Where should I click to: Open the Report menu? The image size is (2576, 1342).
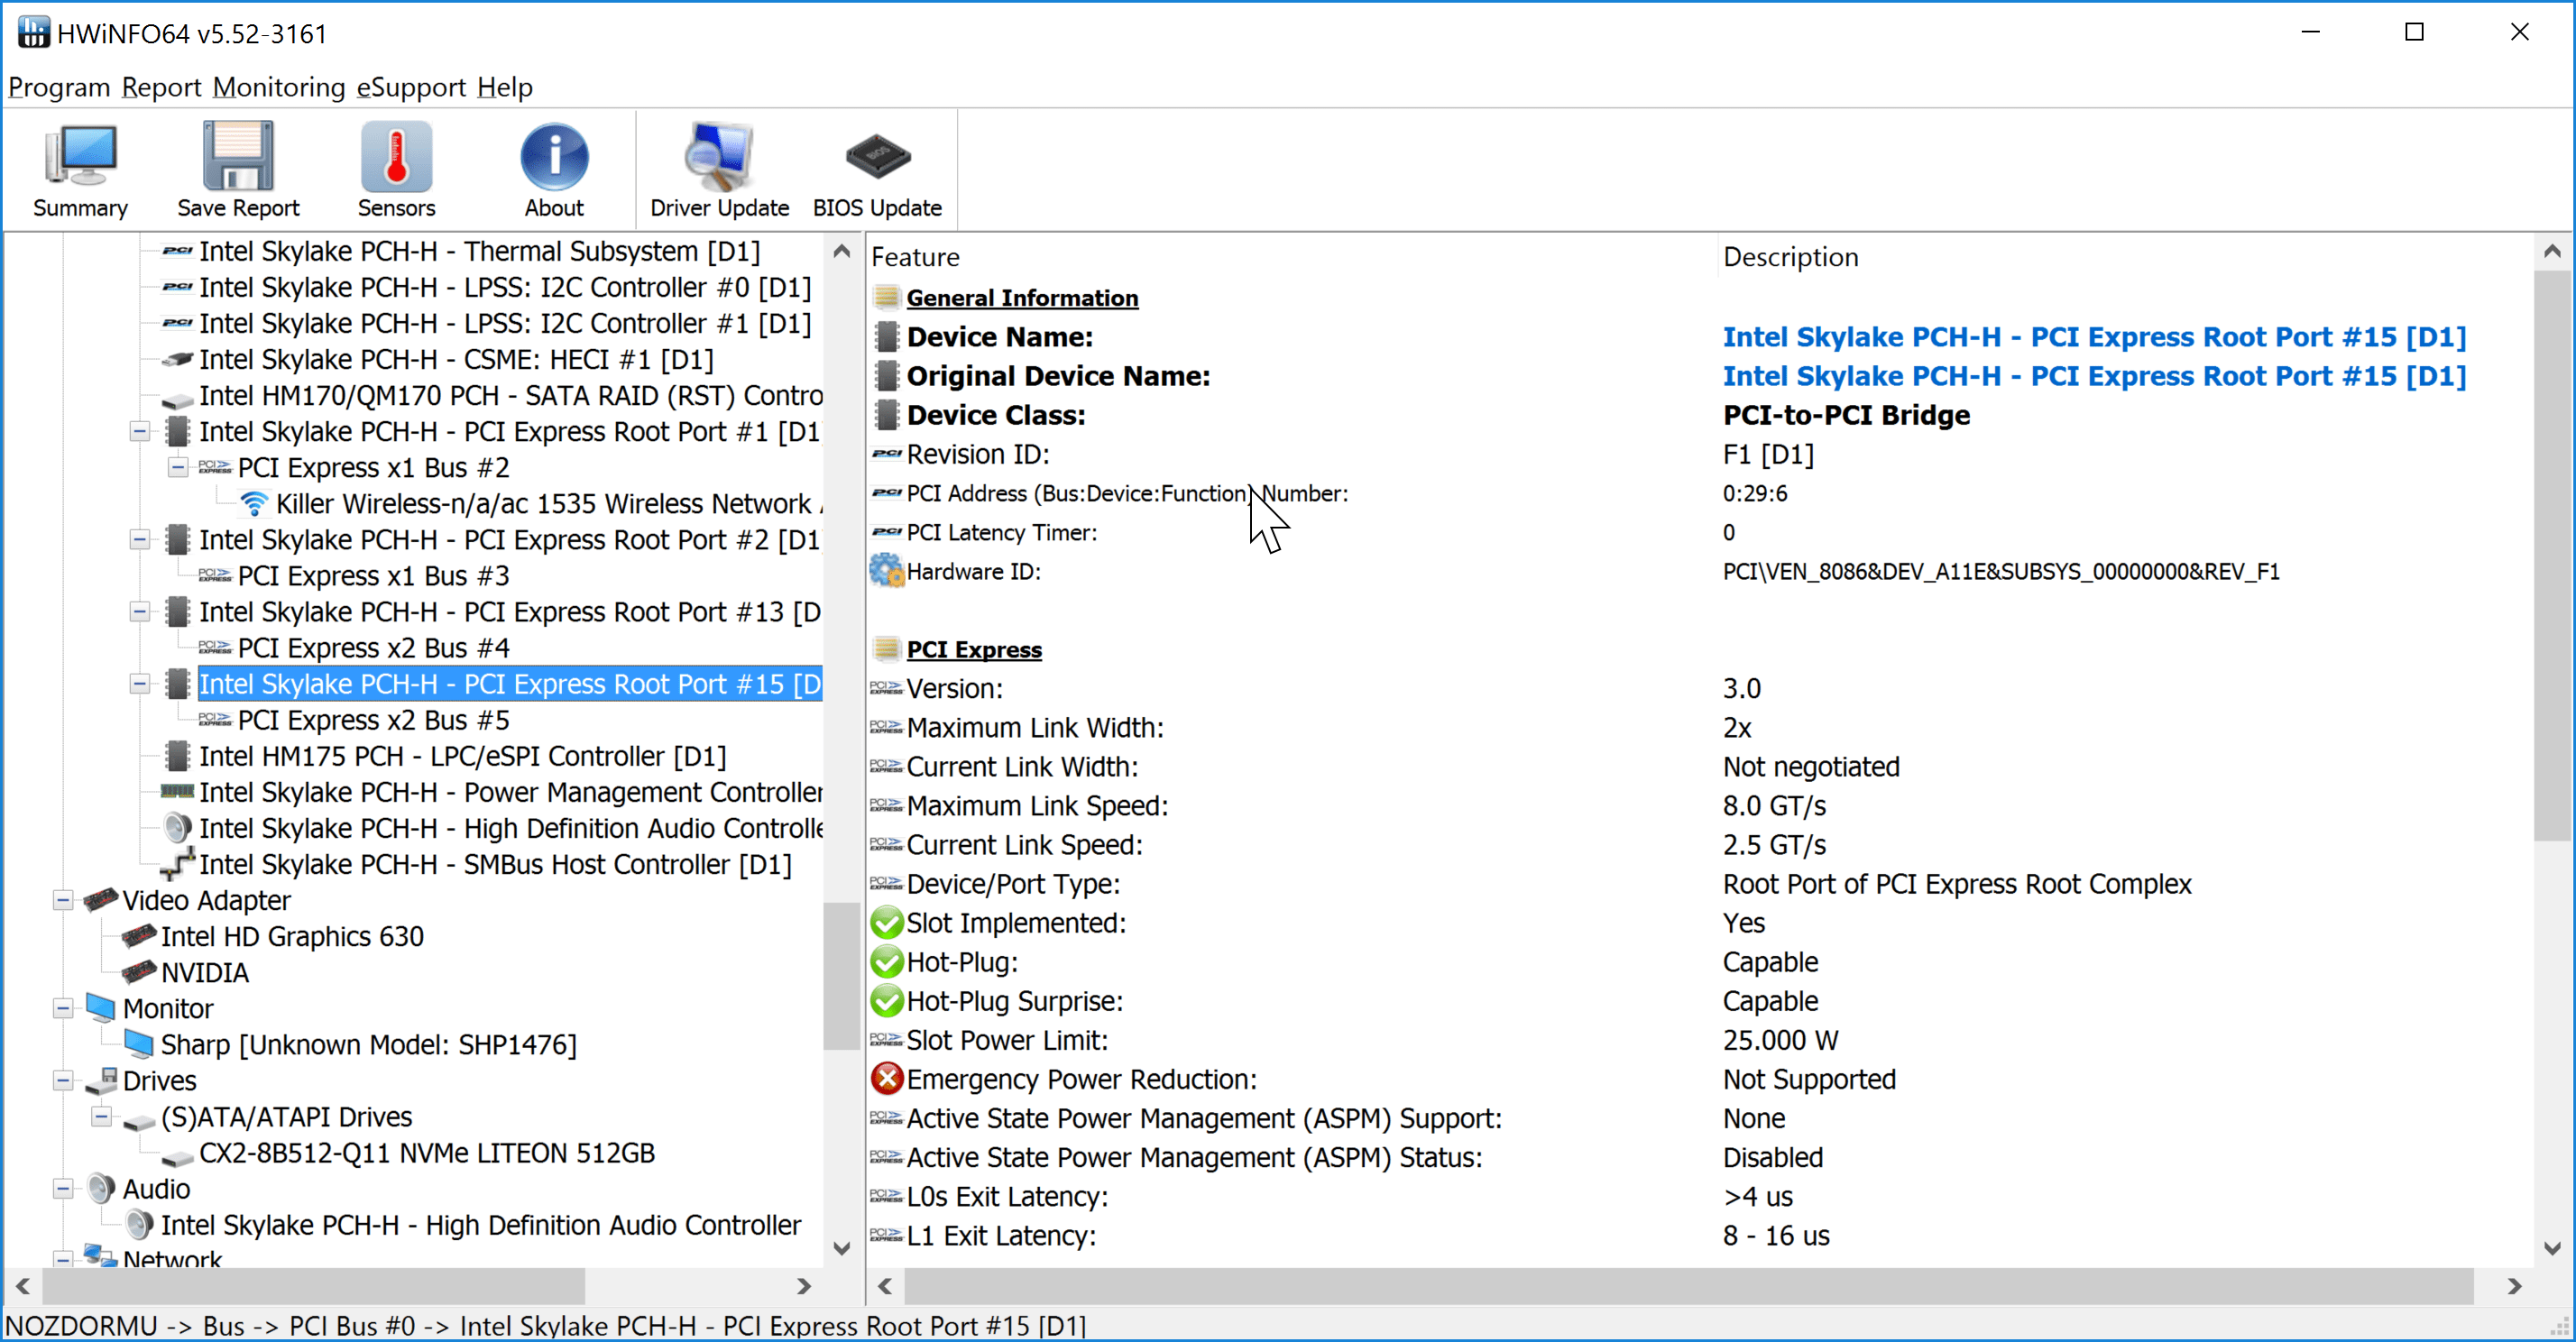[x=161, y=88]
